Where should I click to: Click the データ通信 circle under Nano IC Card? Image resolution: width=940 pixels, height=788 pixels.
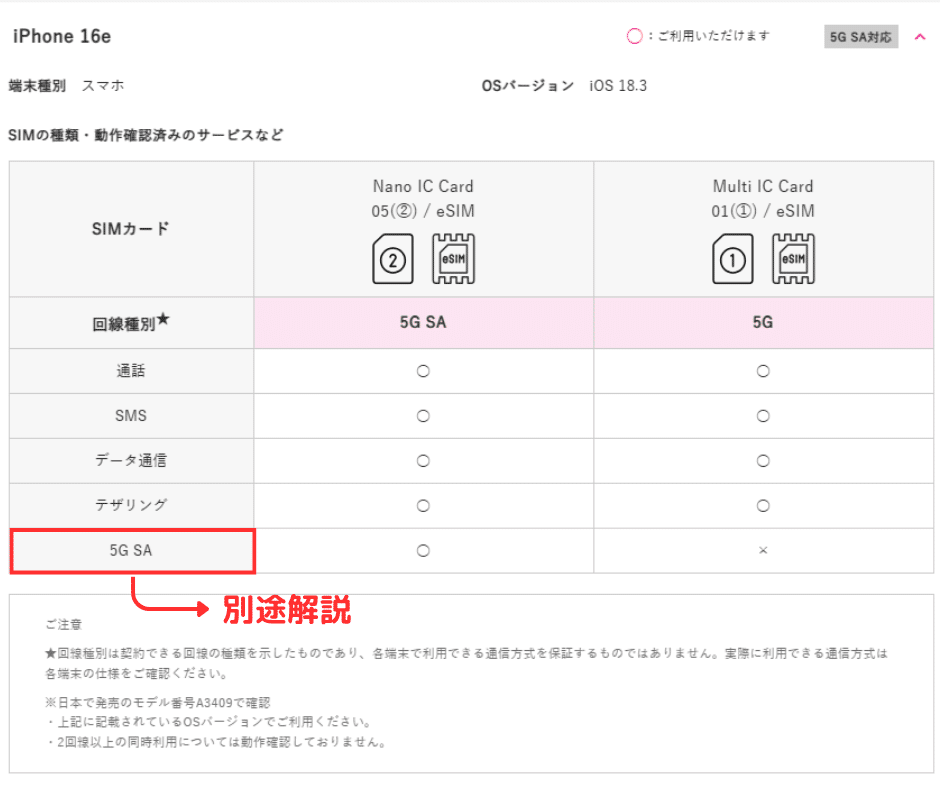[423, 461]
